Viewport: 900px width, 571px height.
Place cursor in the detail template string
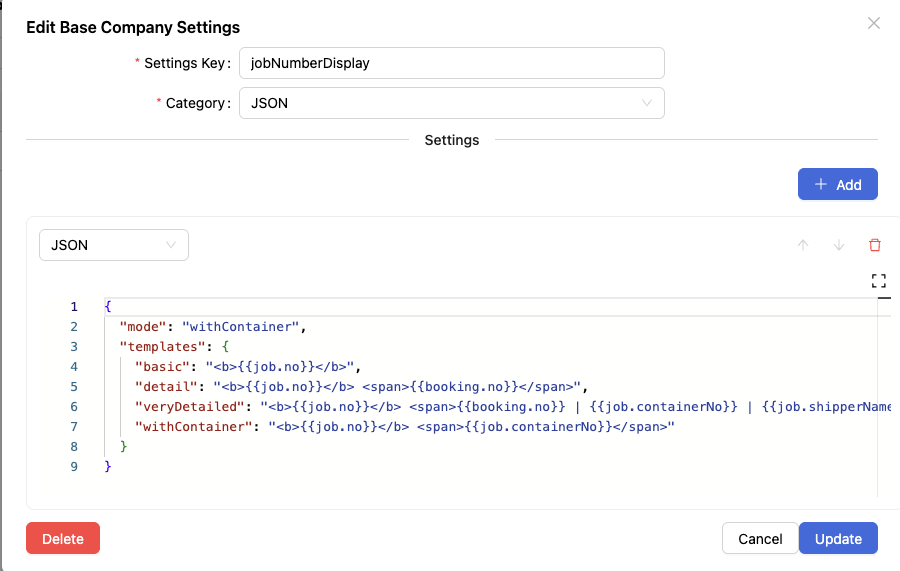coord(397,387)
